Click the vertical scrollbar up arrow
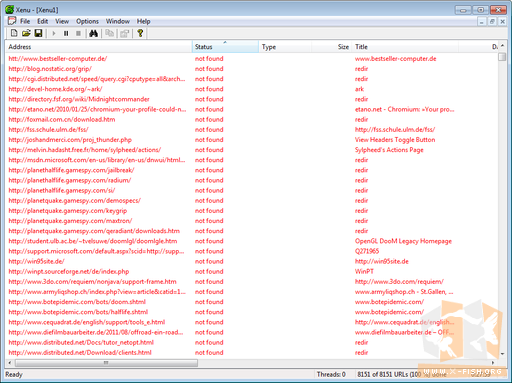 [x=502, y=46]
